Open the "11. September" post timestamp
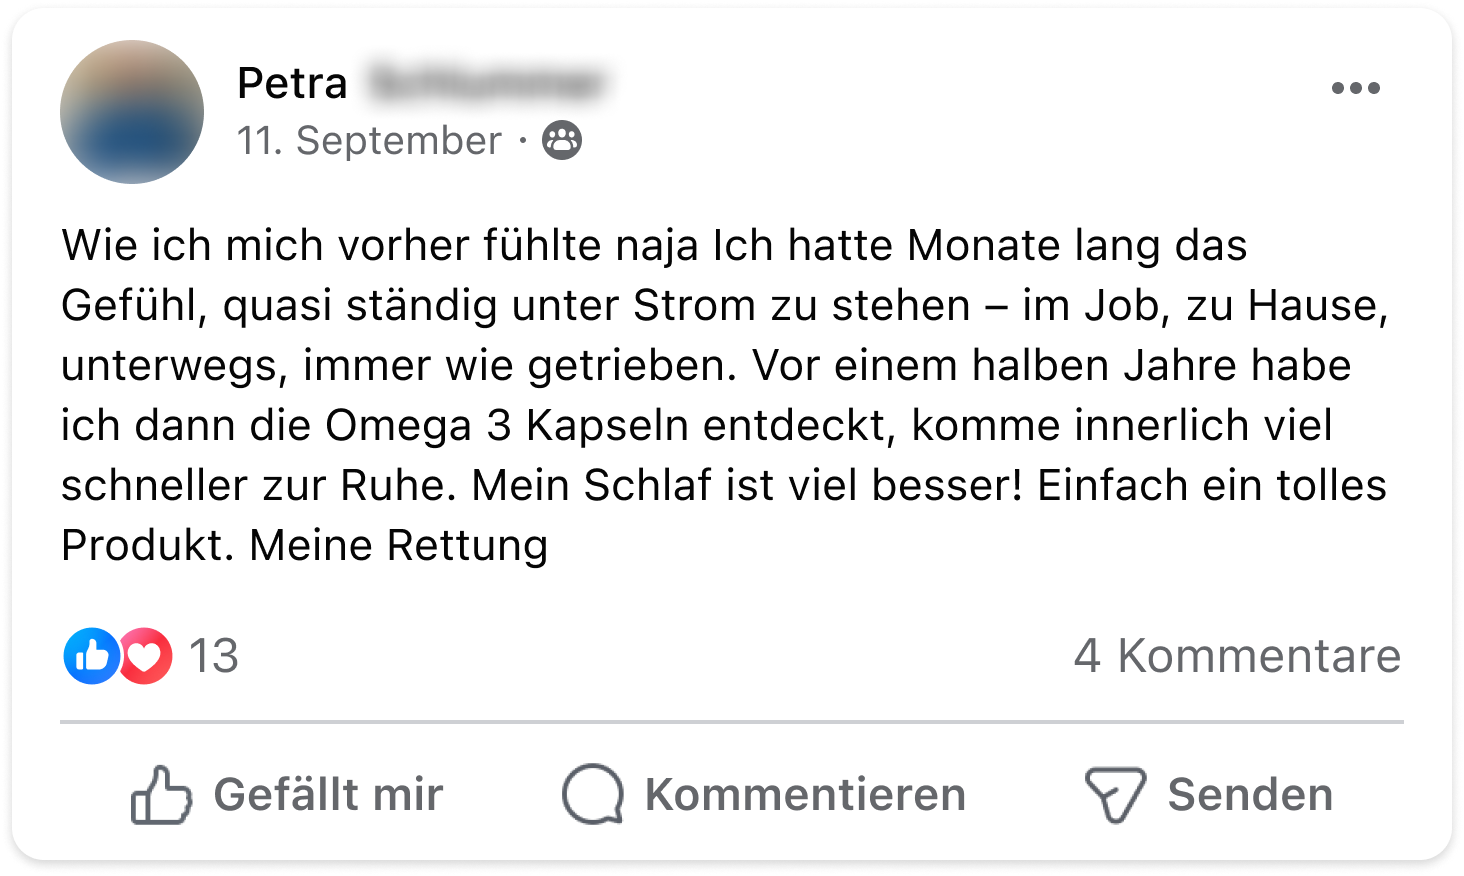Image resolution: width=1464 pixels, height=876 pixels. tap(369, 141)
